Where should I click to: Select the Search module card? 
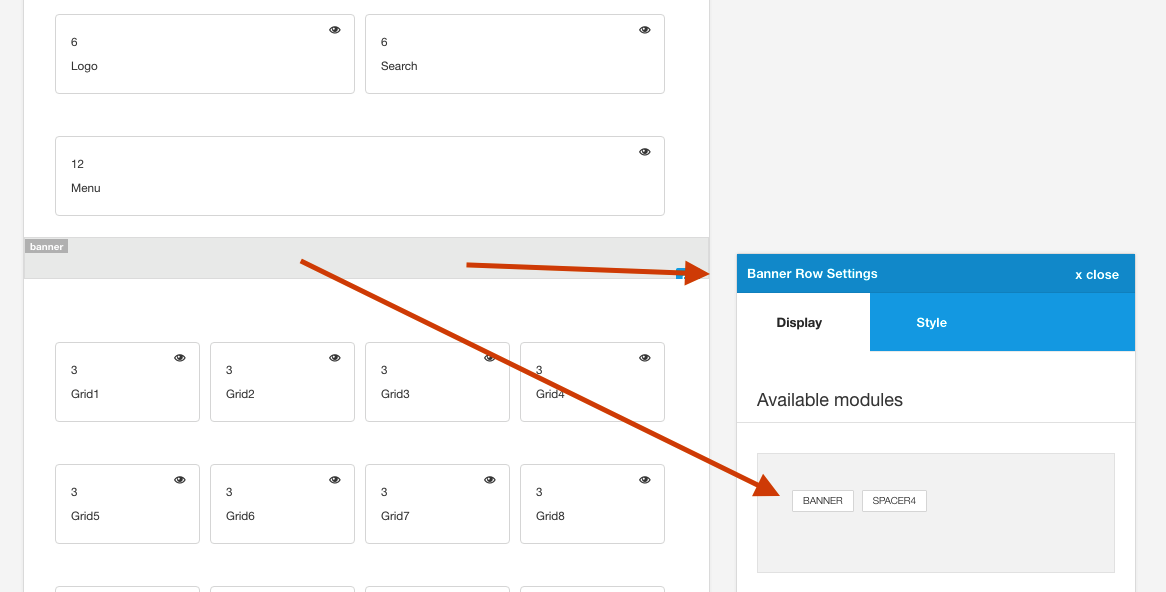(515, 54)
